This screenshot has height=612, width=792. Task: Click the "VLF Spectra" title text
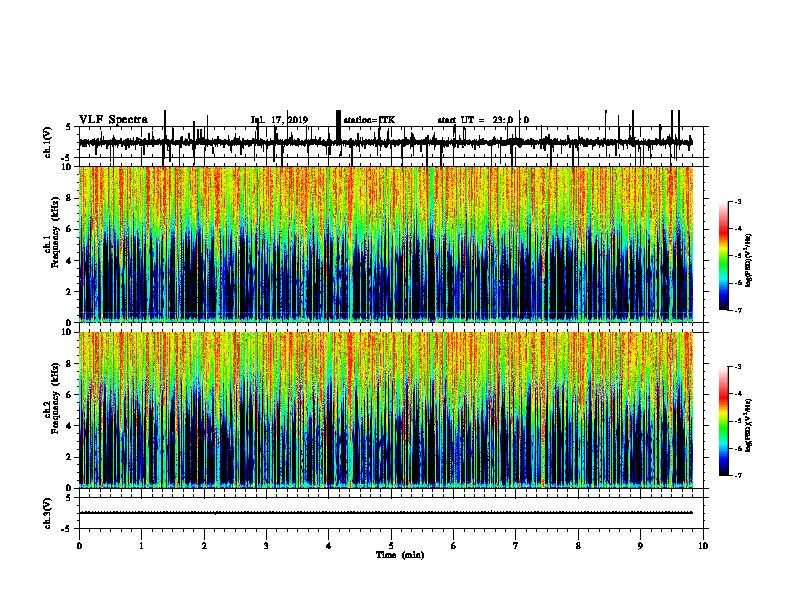113,120
